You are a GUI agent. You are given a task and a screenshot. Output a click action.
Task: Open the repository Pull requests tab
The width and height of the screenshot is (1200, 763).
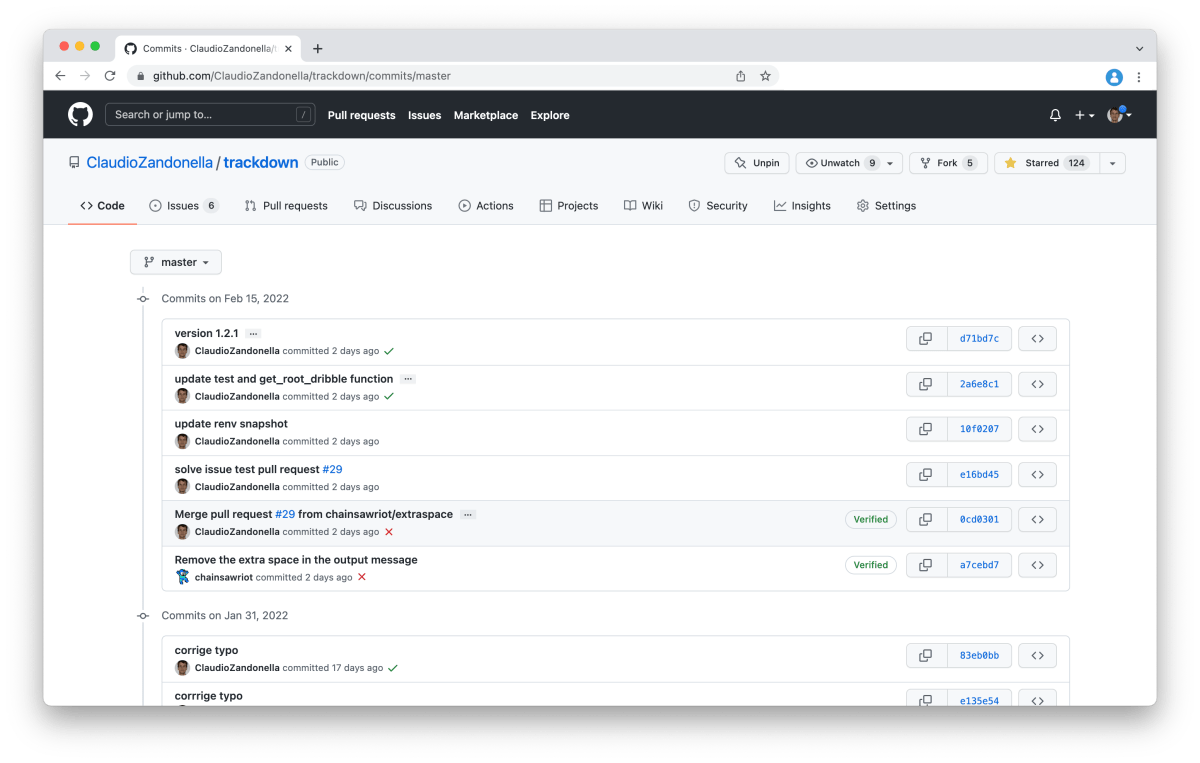point(286,206)
